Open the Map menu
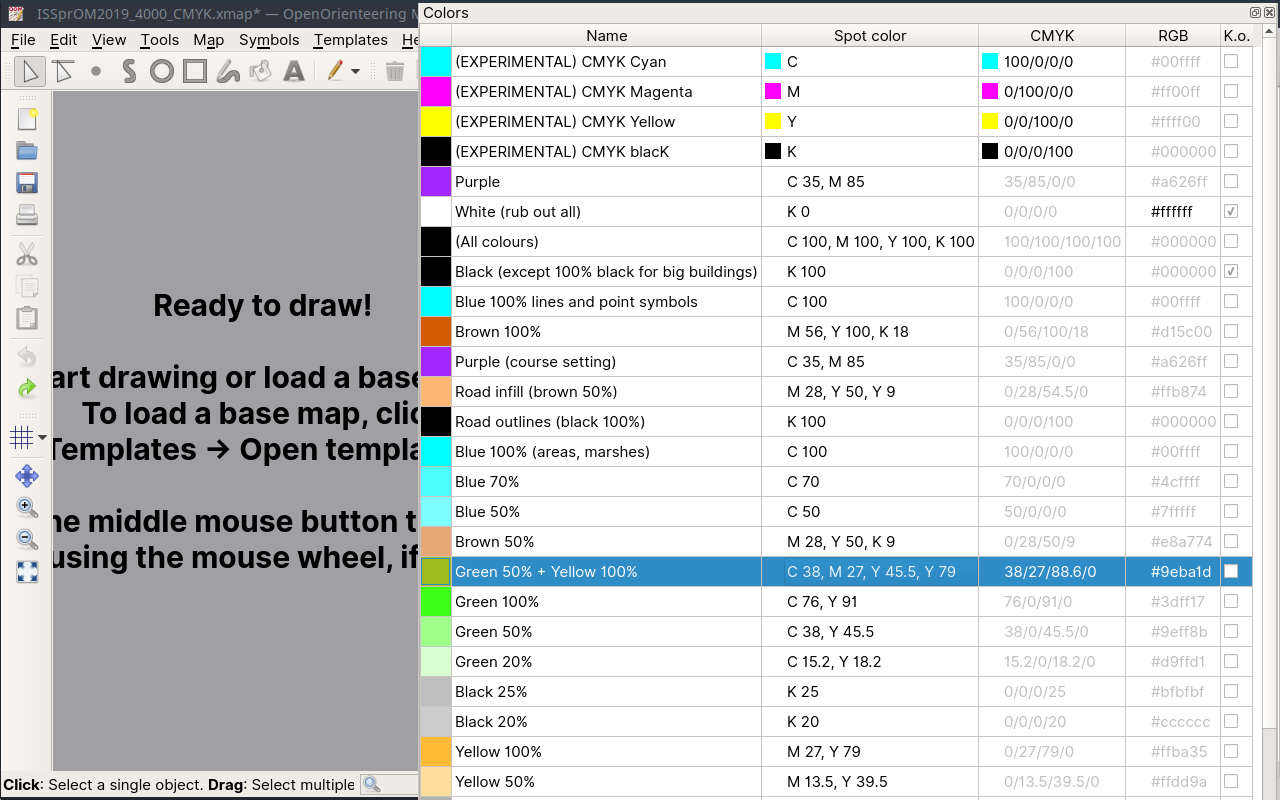The height and width of the screenshot is (800, 1280). point(208,40)
